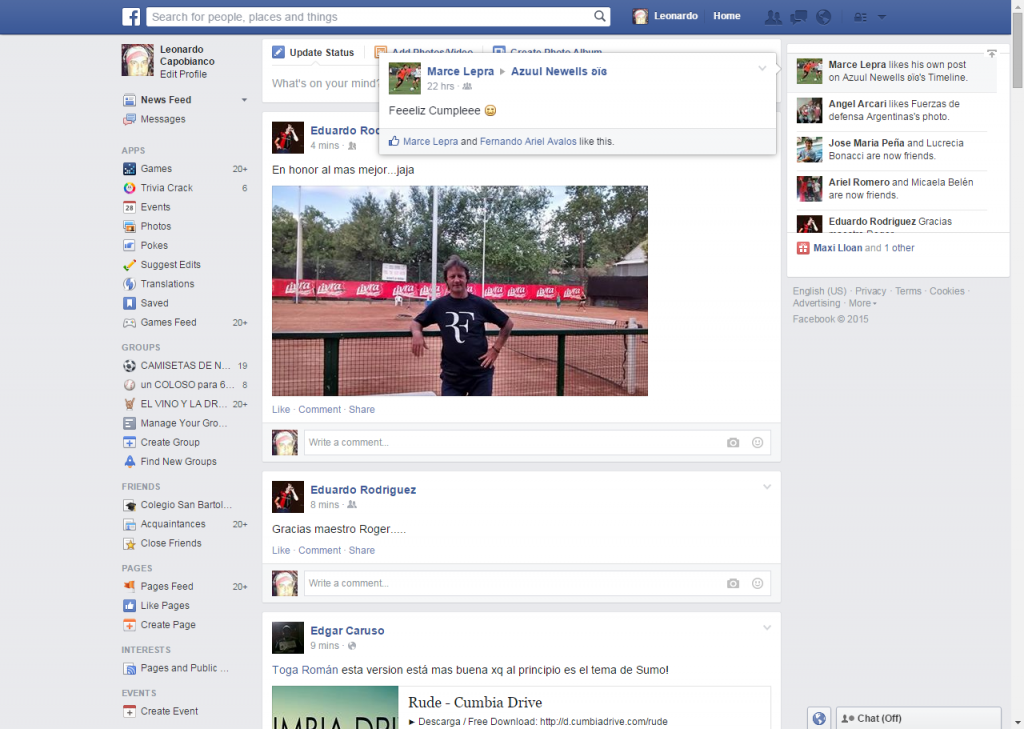Collapse the ticker panel arrow
This screenshot has height=729, width=1024.
tap(991, 54)
